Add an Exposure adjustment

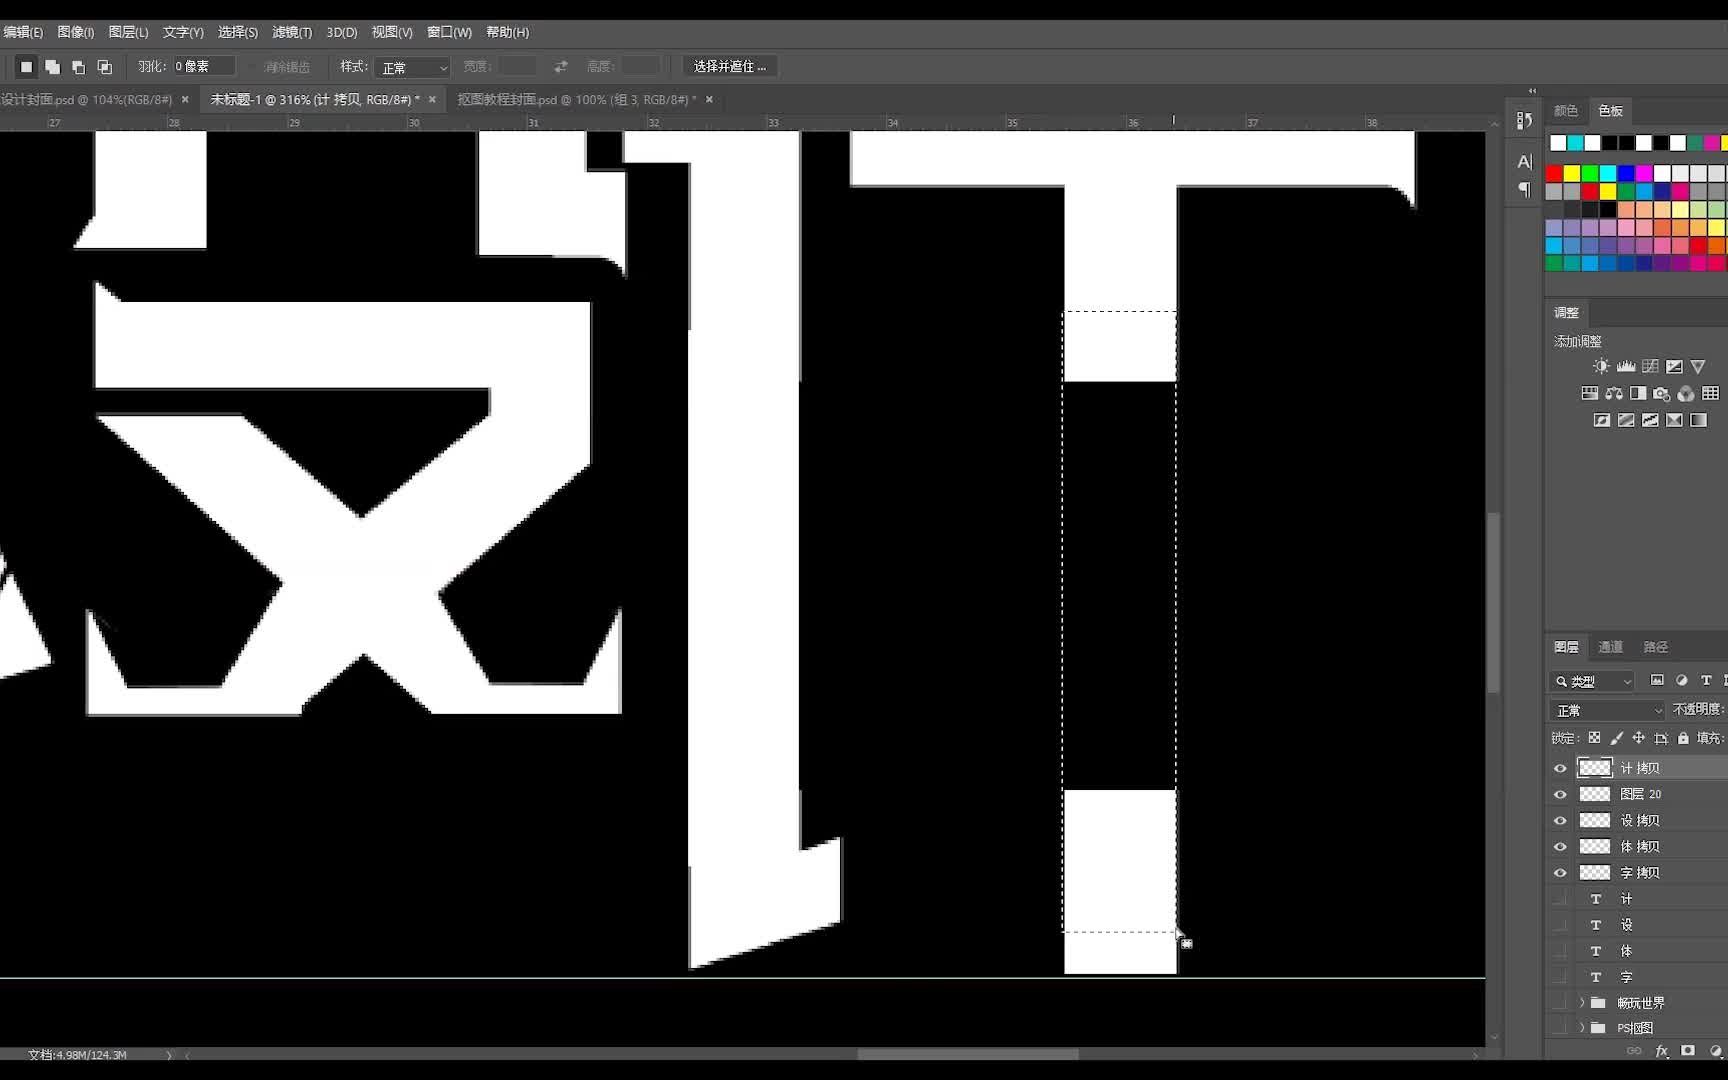click(x=1674, y=366)
